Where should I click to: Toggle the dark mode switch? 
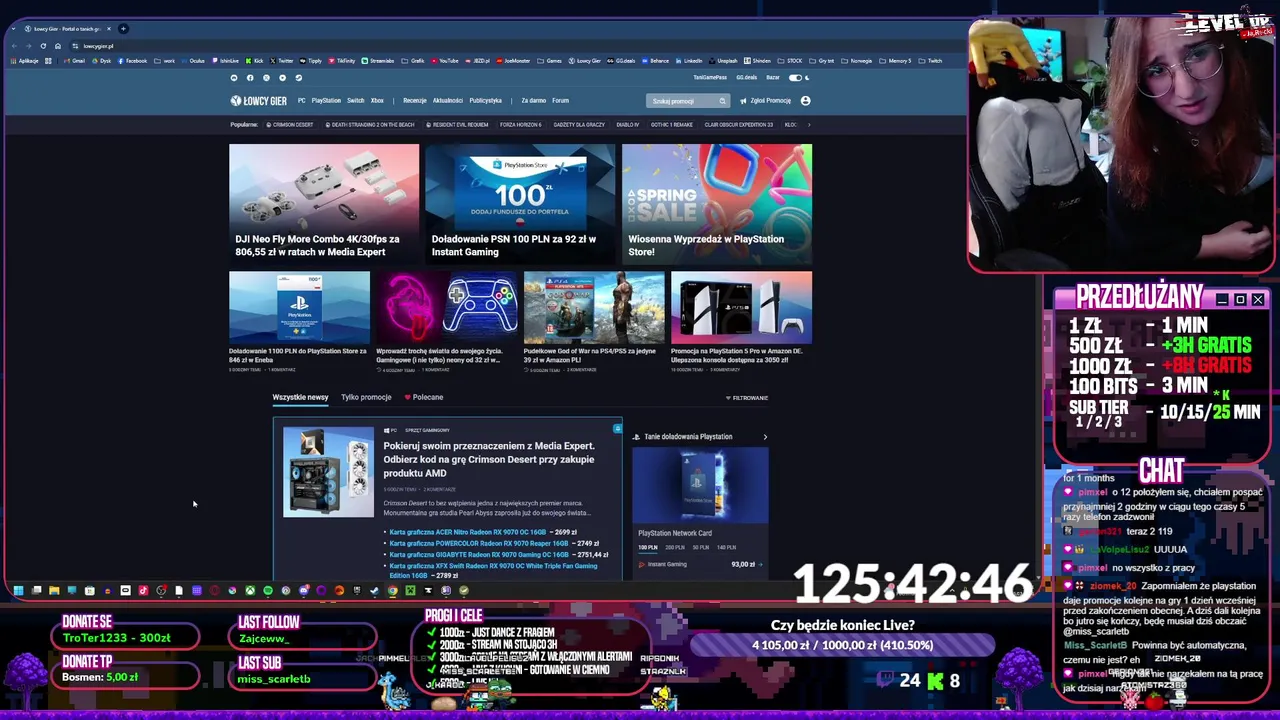[x=795, y=77]
